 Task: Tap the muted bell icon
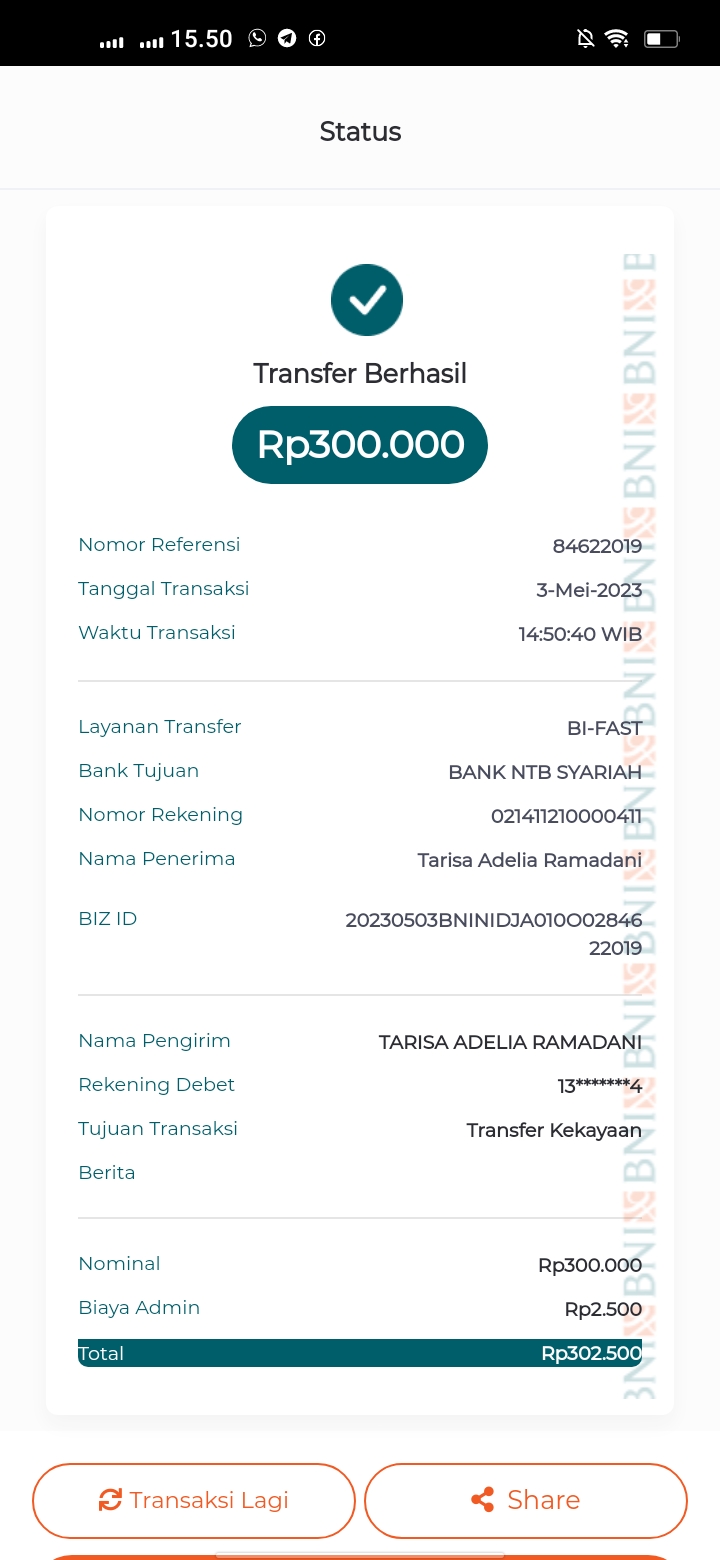tap(586, 38)
